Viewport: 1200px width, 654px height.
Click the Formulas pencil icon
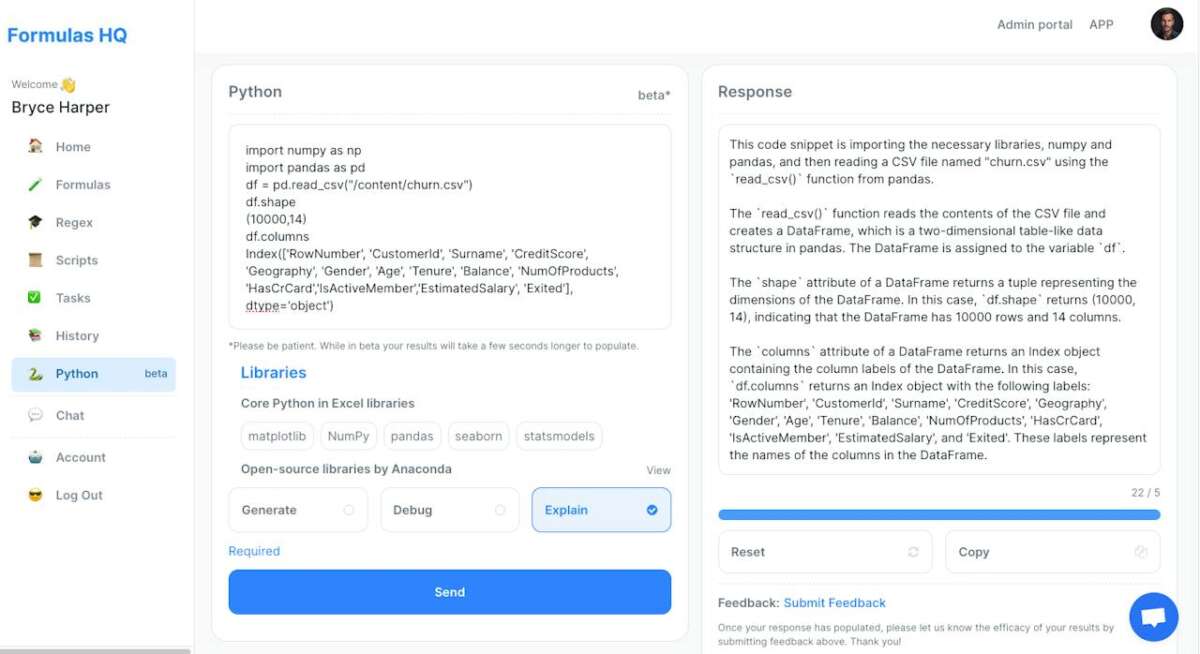click(36, 184)
